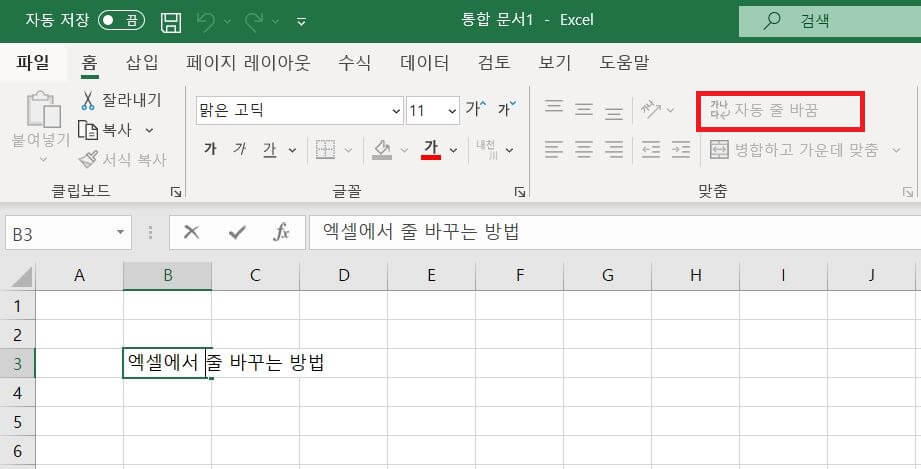The width and height of the screenshot is (921, 469).
Task: Switch to the 검토 (Review) tab
Action: [x=493, y=62]
